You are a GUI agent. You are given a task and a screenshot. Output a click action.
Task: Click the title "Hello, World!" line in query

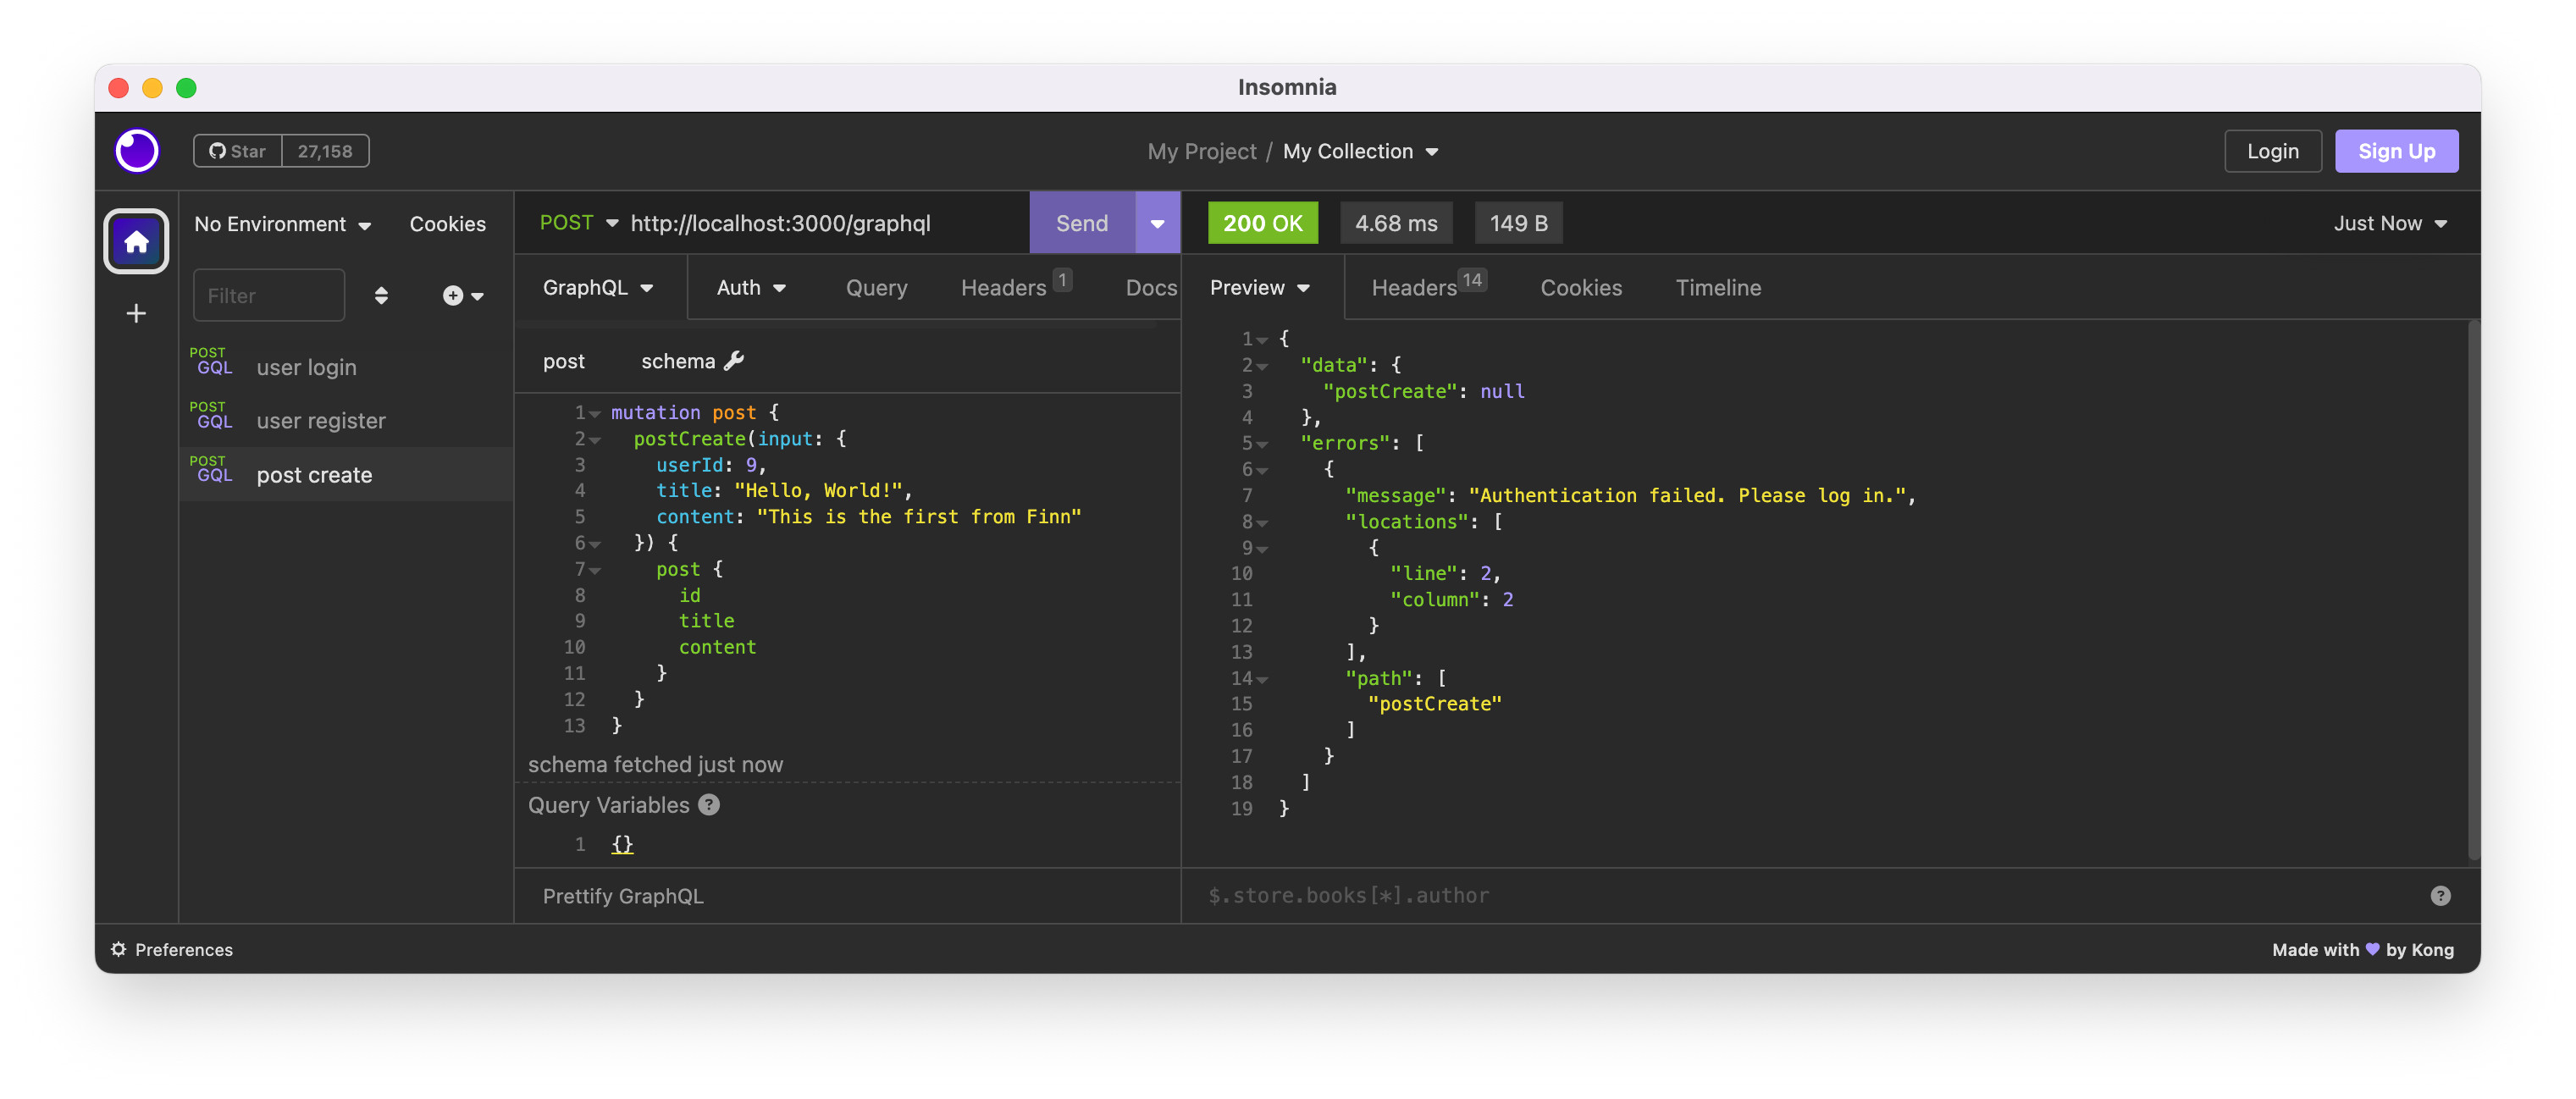click(784, 490)
